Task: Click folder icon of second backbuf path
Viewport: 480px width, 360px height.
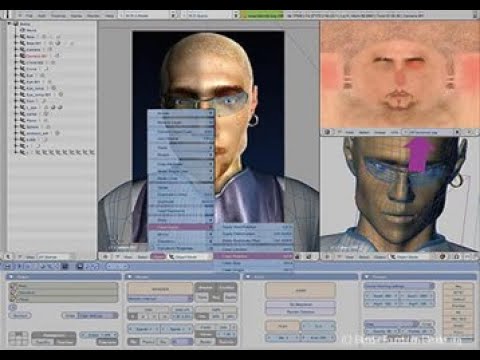Action: [x=13, y=293]
